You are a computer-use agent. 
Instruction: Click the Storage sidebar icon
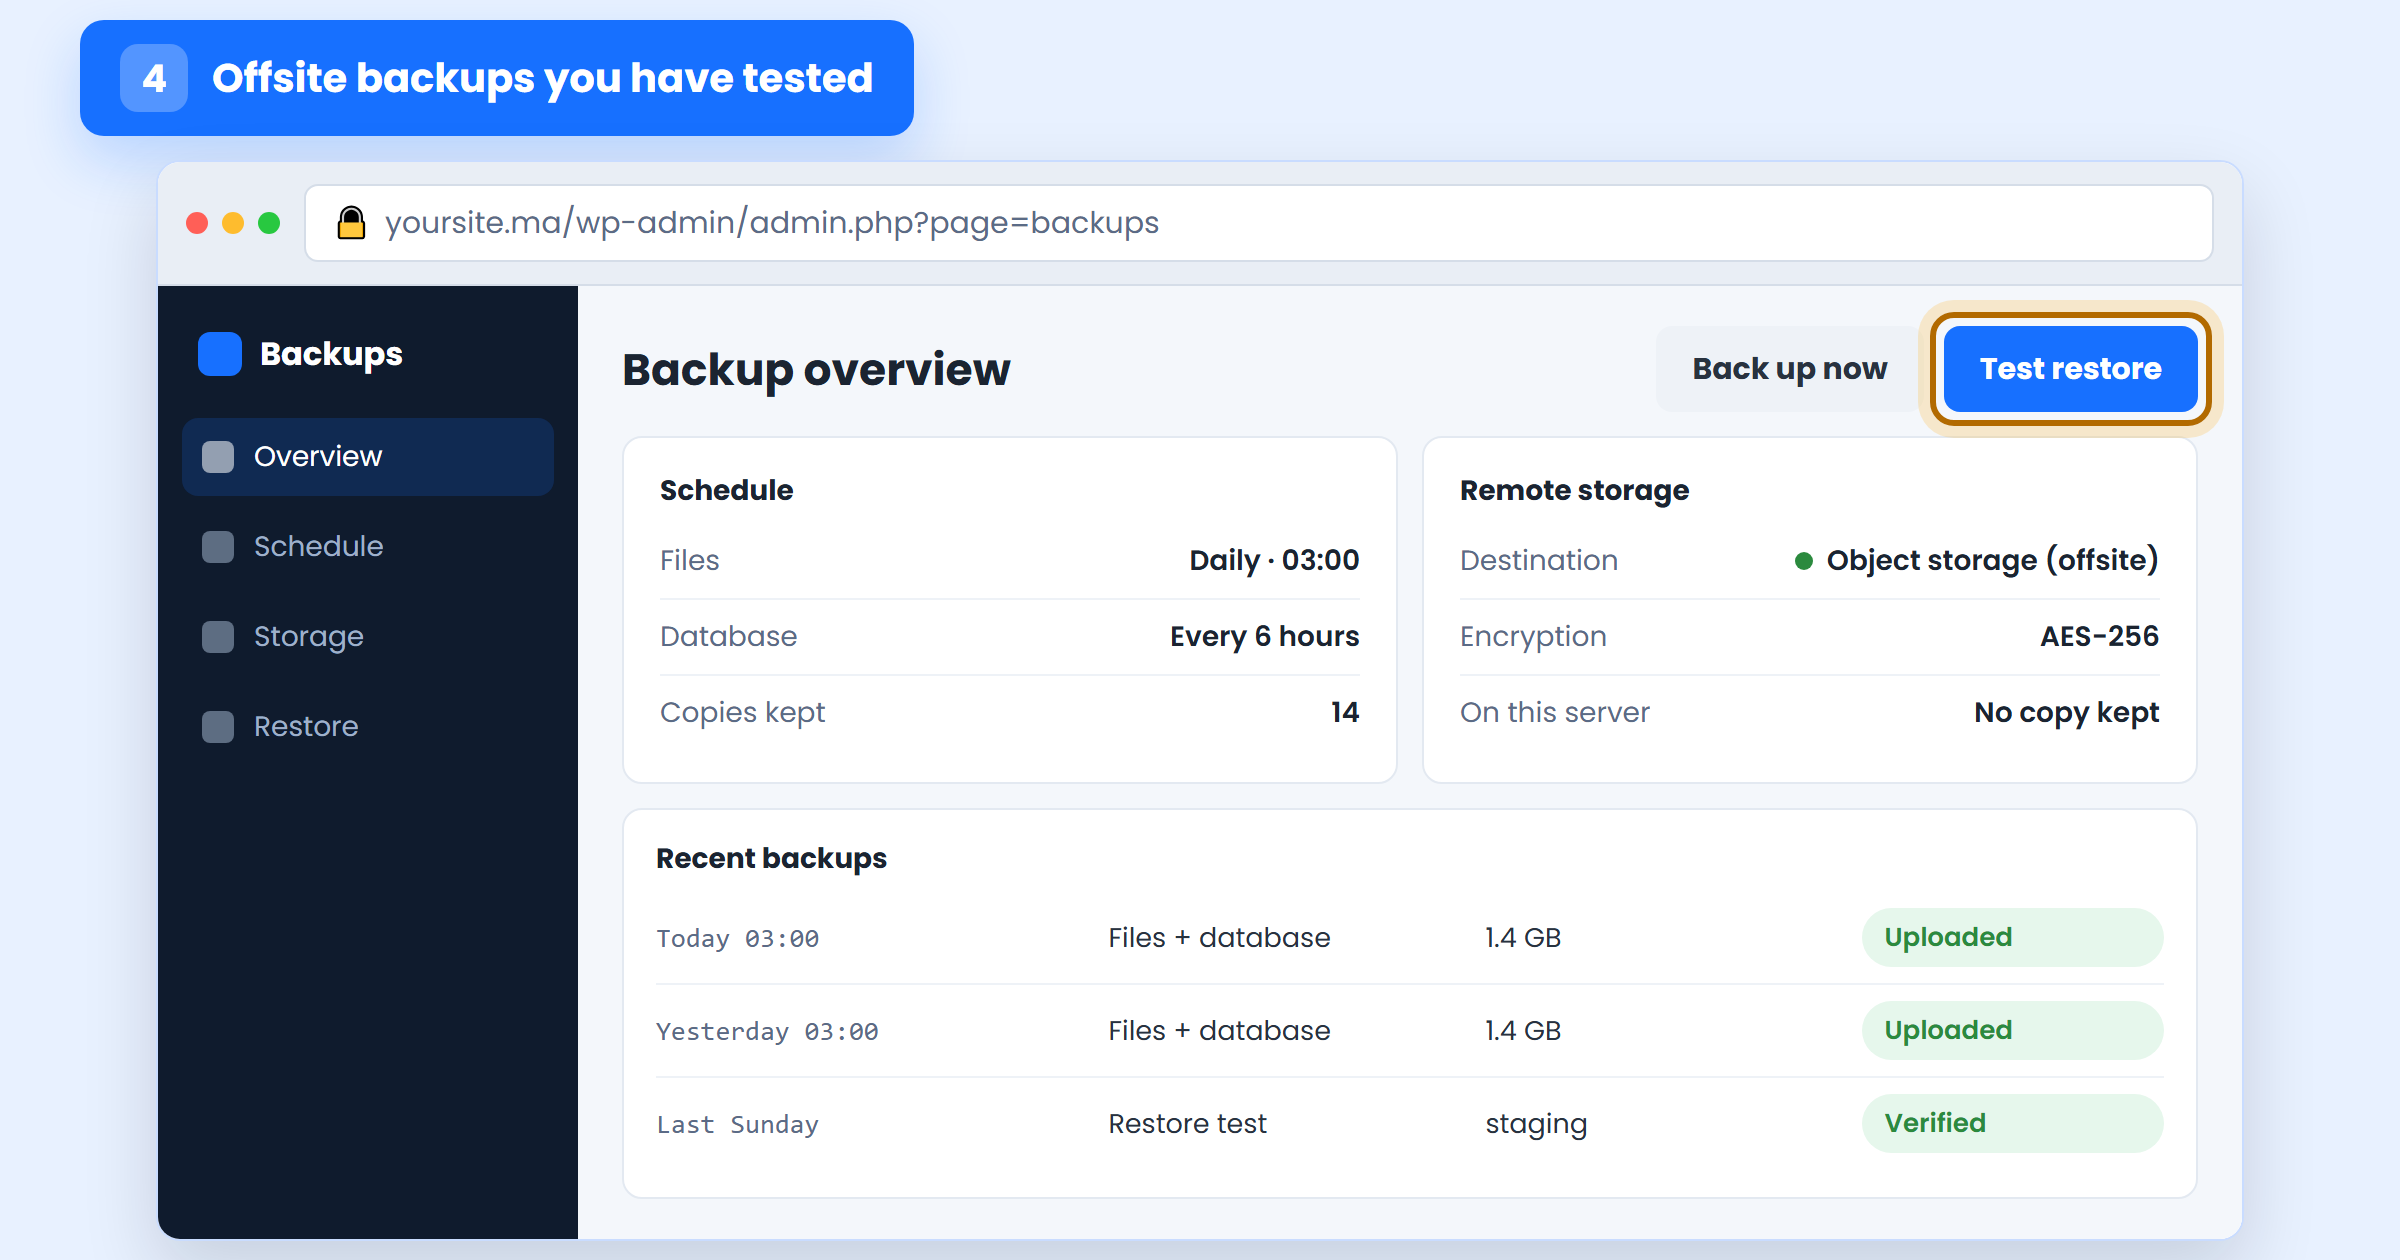point(218,637)
